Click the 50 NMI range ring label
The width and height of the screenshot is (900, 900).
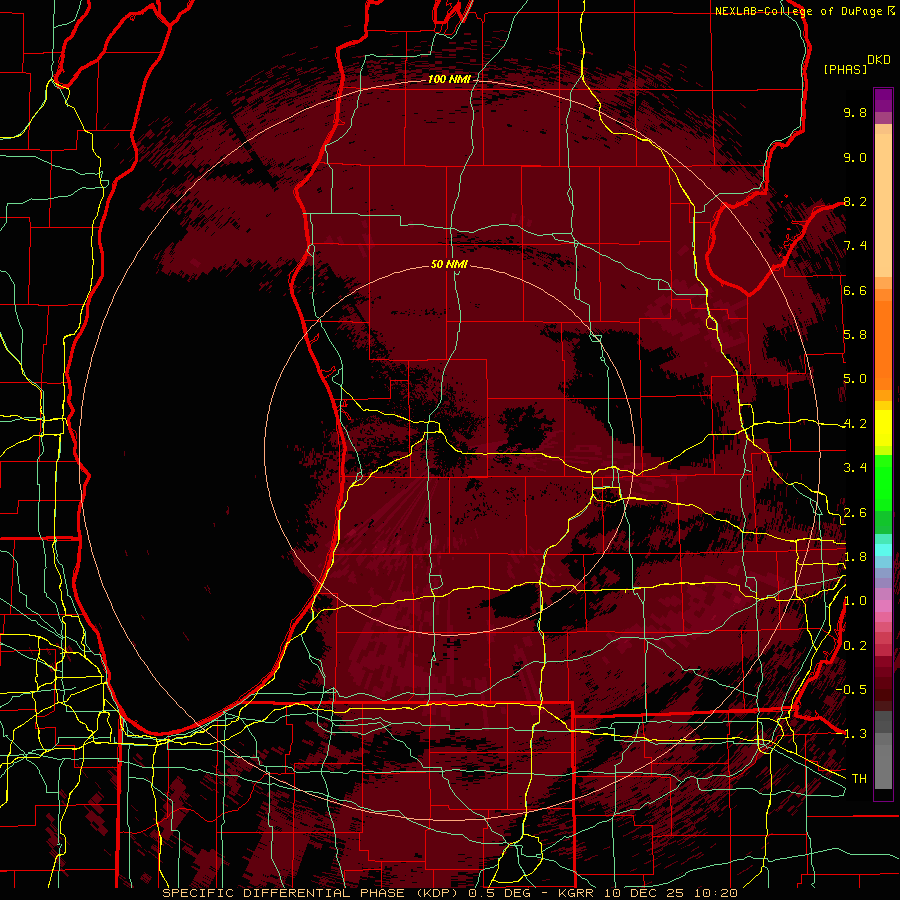[x=449, y=264]
